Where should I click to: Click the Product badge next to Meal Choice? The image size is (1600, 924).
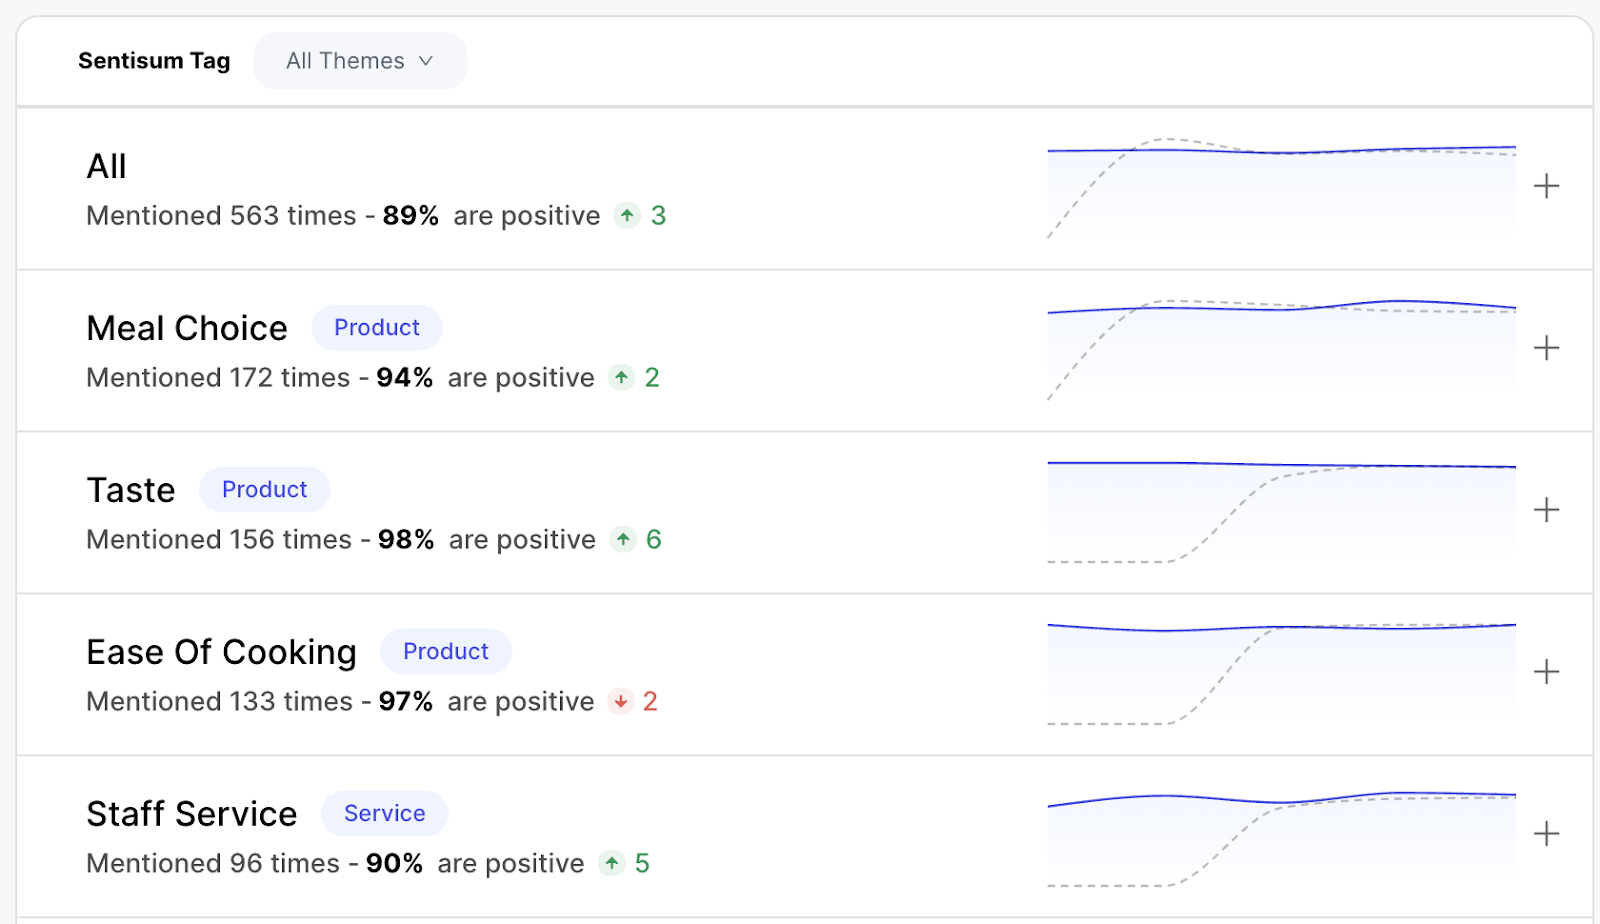[x=376, y=327]
